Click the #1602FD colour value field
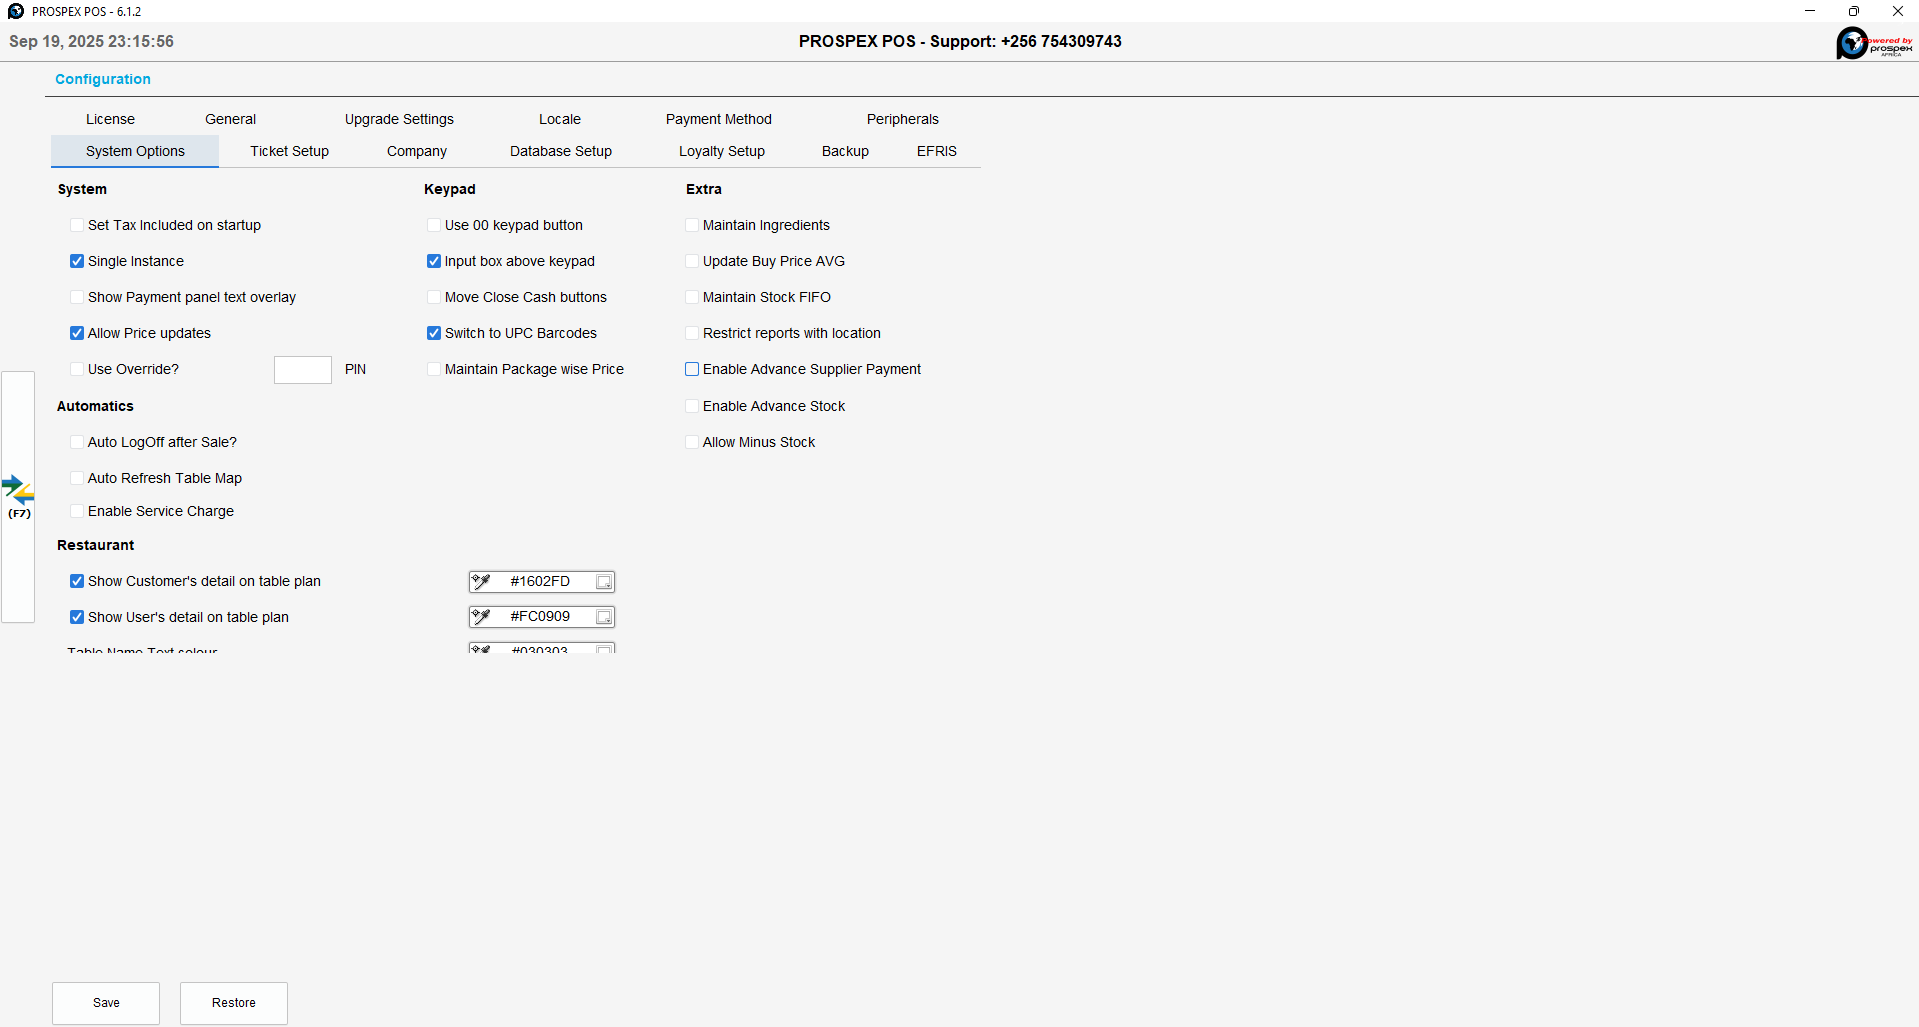The width and height of the screenshot is (1919, 1027). coord(540,582)
